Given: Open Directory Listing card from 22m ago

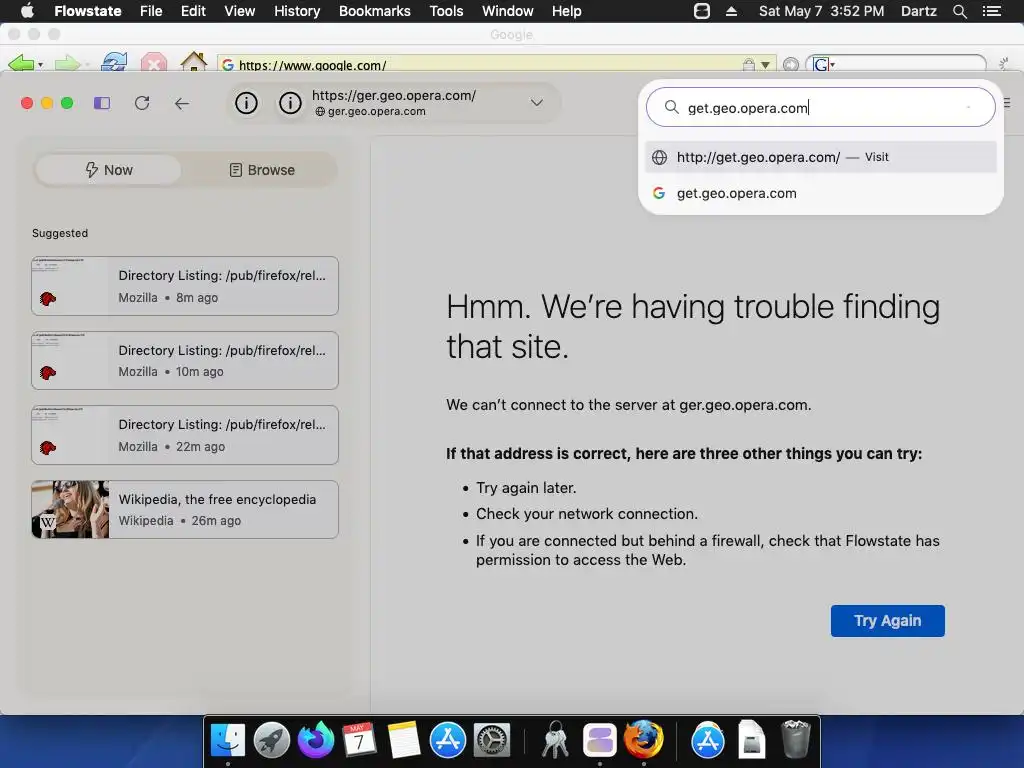Looking at the screenshot, I should click(x=185, y=435).
